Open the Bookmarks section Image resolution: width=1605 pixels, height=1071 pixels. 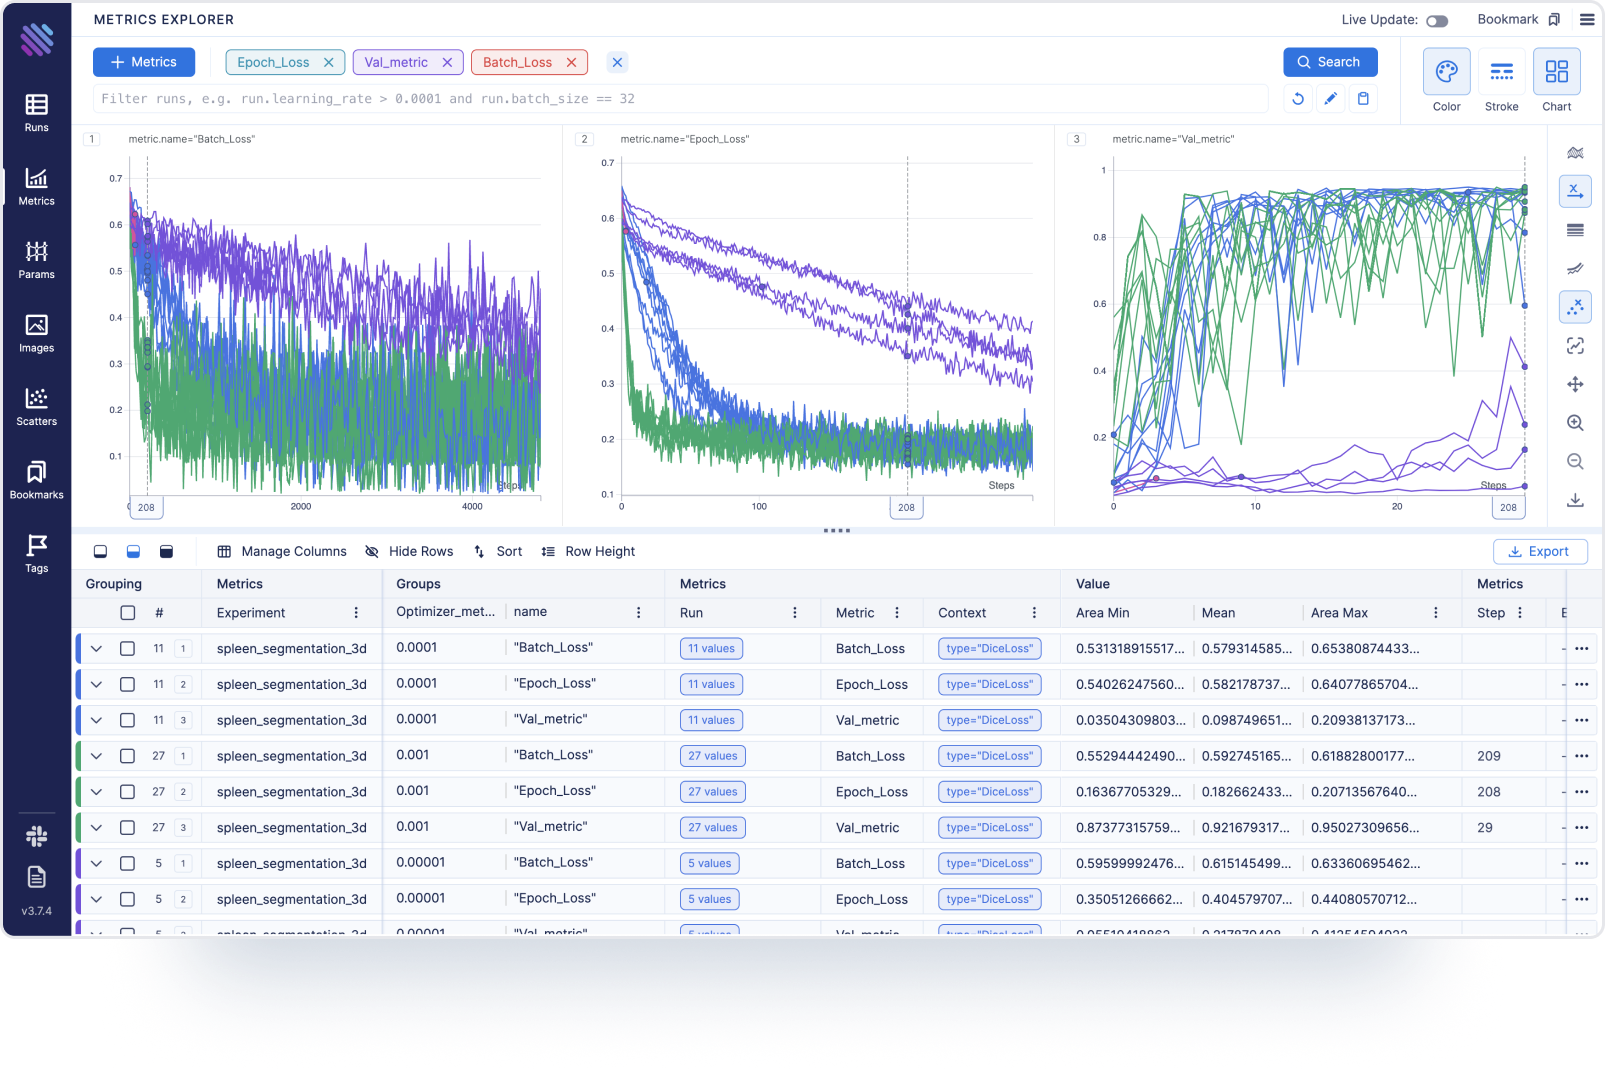pos(36,480)
